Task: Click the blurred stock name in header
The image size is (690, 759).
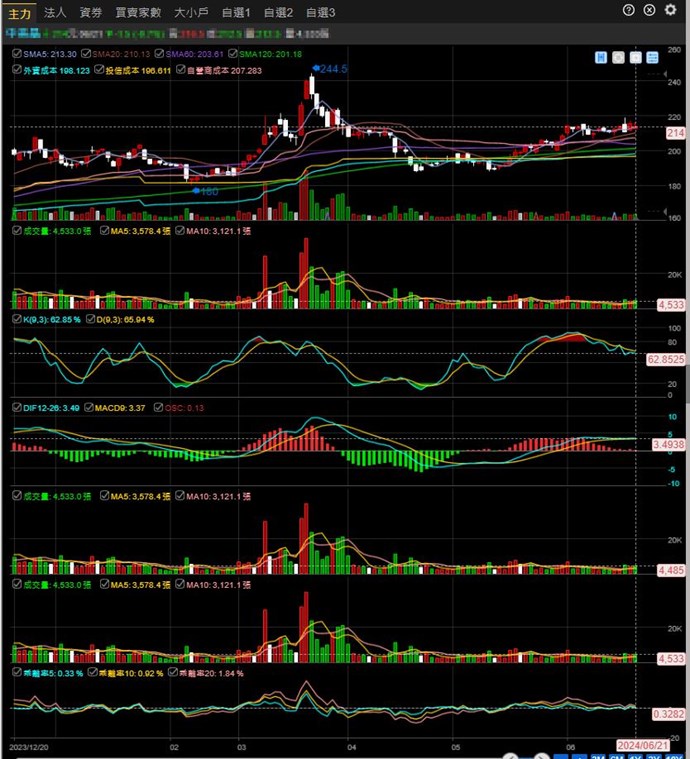Action: click(x=23, y=33)
